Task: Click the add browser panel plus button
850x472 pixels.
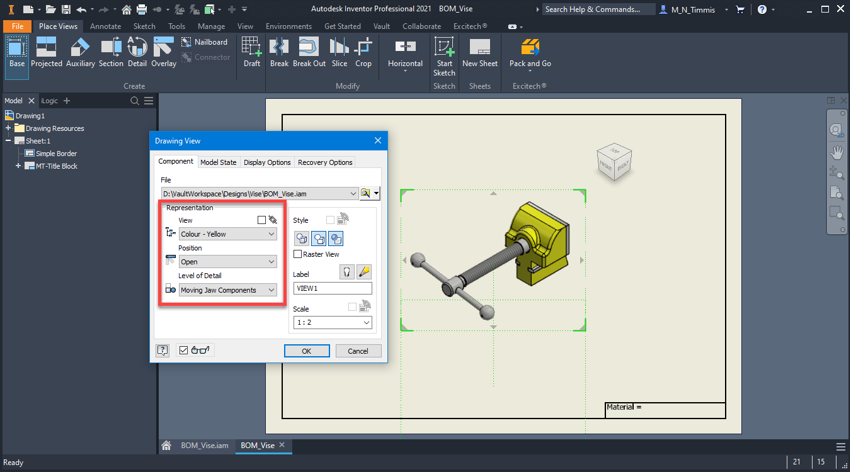Action: pos(67,101)
